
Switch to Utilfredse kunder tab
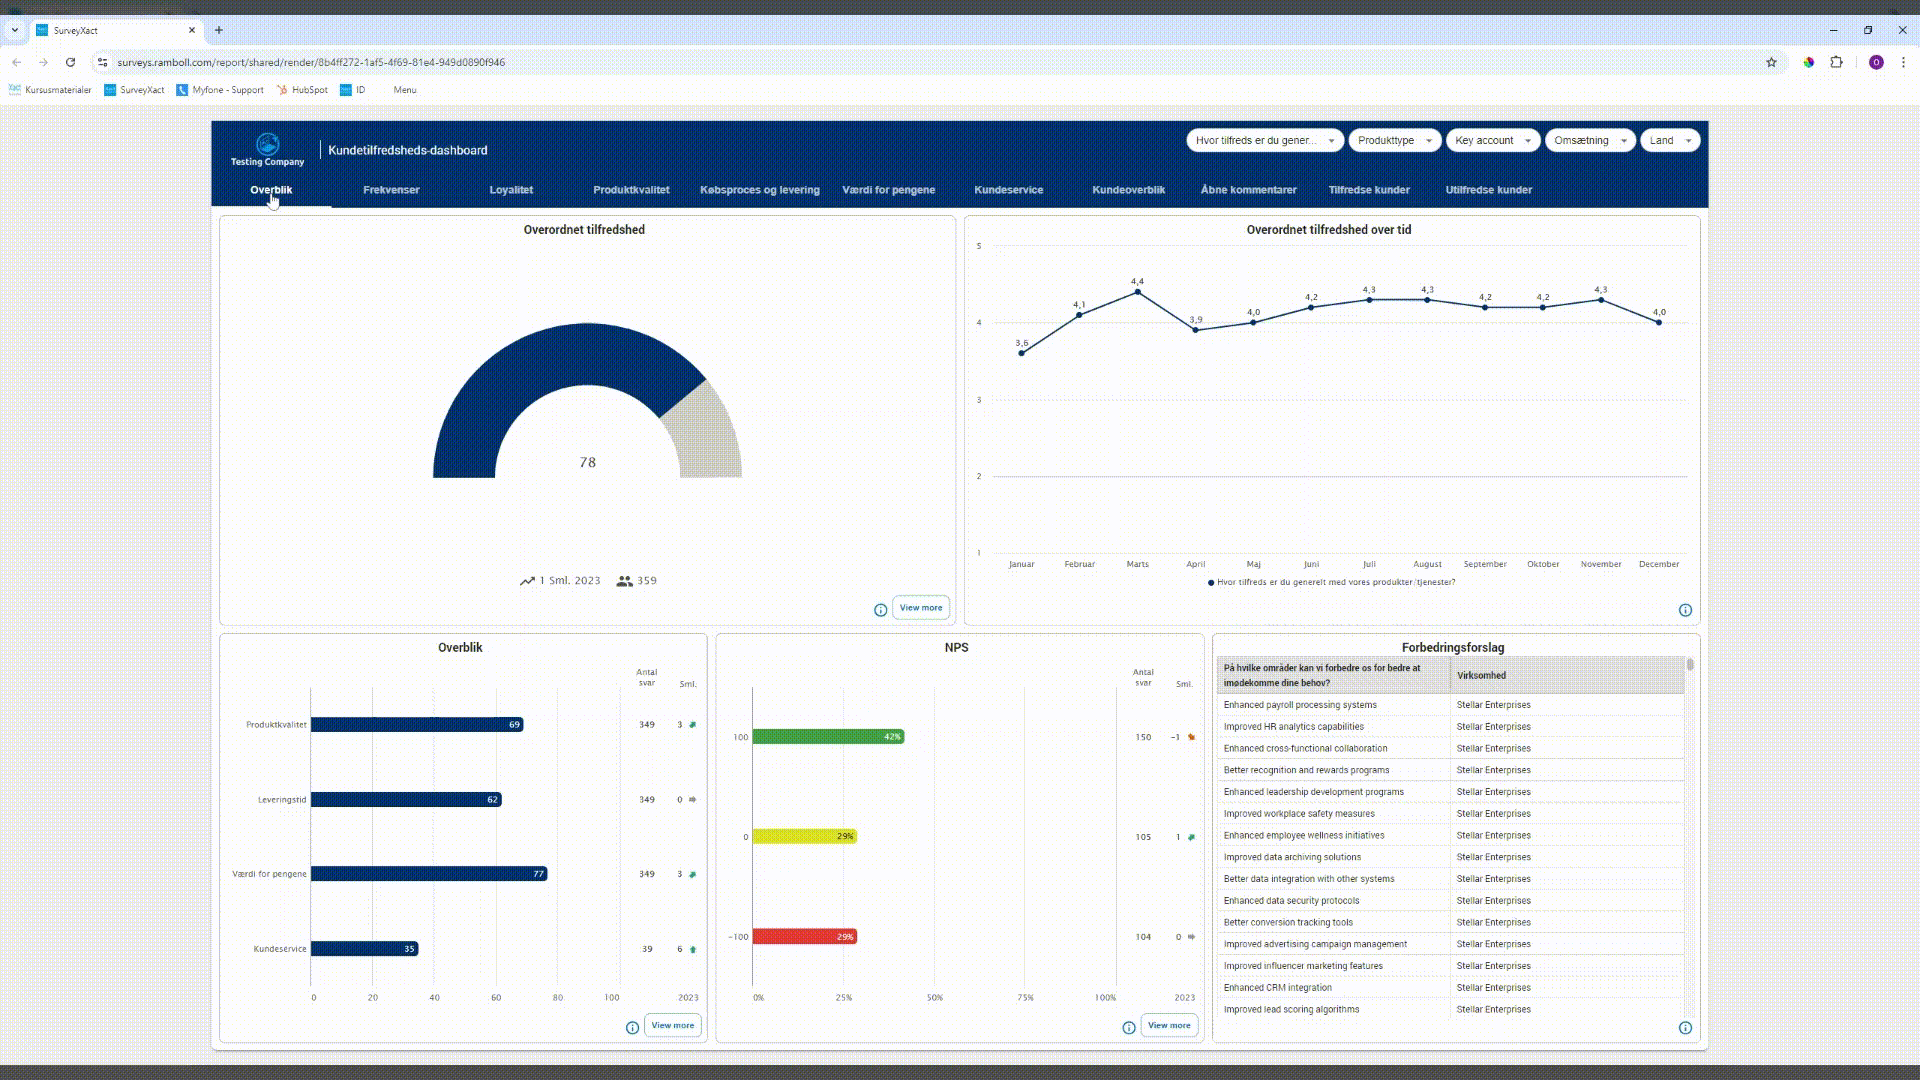1489,190
